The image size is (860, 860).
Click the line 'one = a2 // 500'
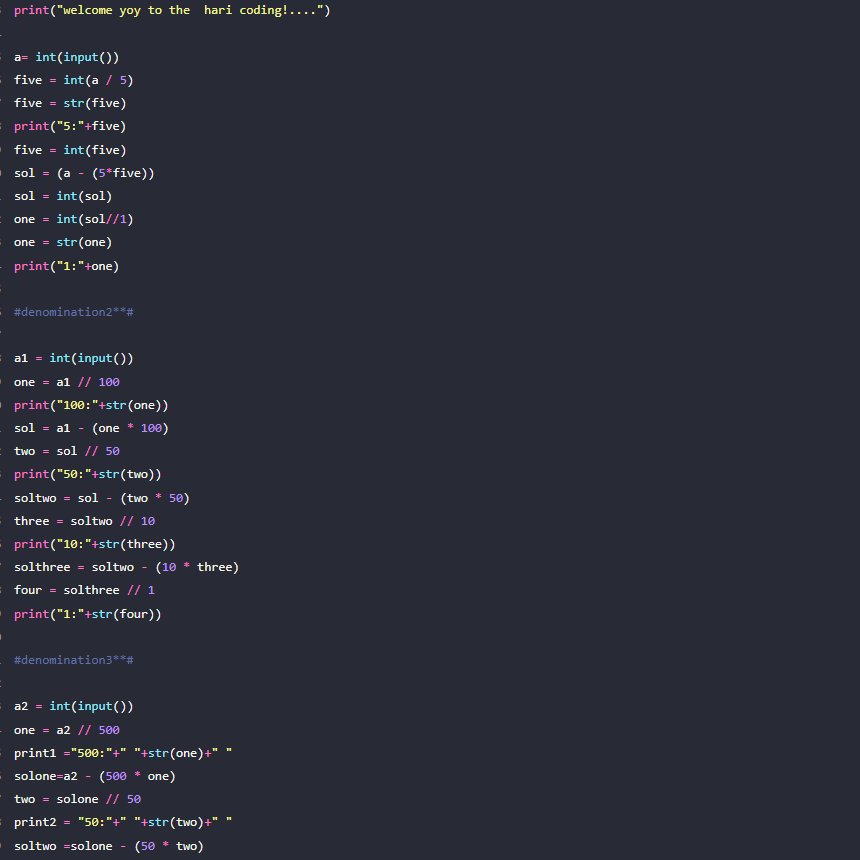(x=66, y=730)
